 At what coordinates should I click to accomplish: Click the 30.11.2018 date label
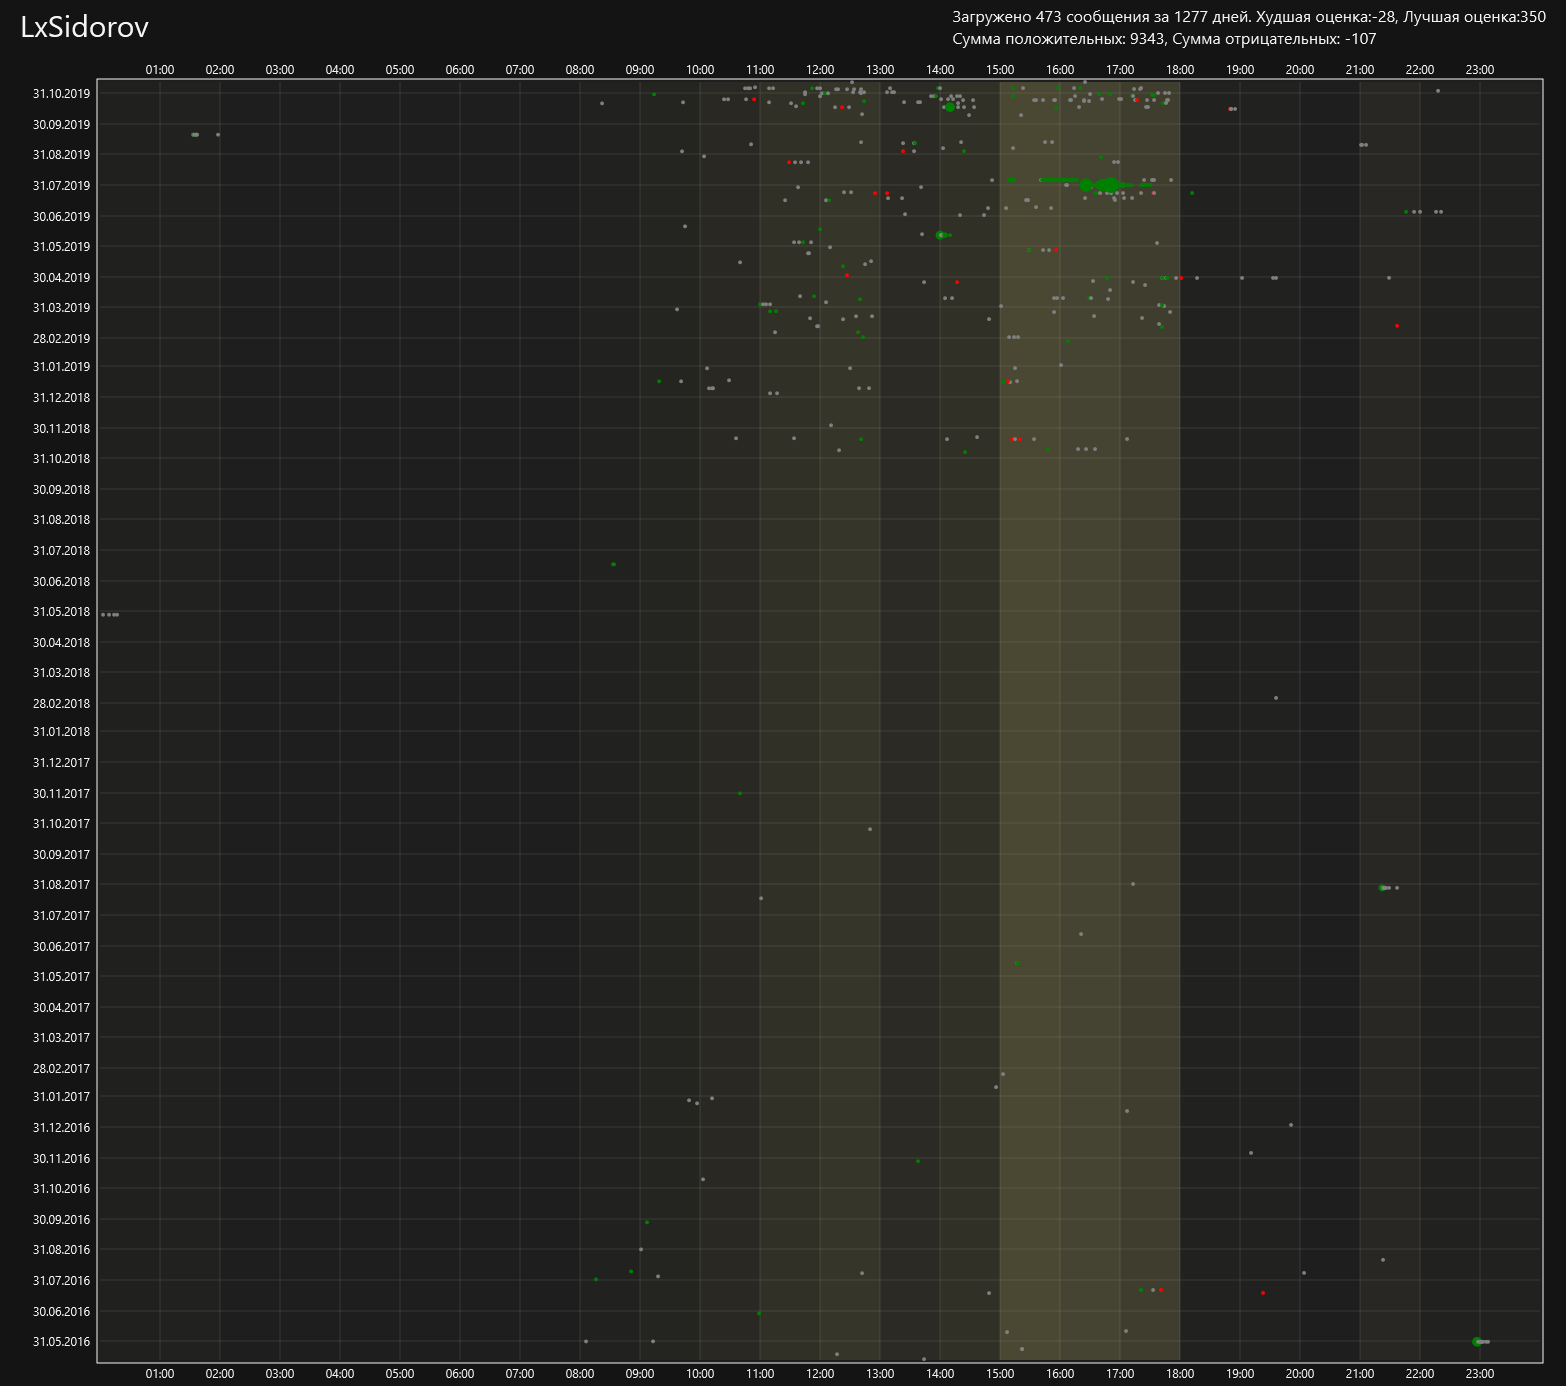61,429
